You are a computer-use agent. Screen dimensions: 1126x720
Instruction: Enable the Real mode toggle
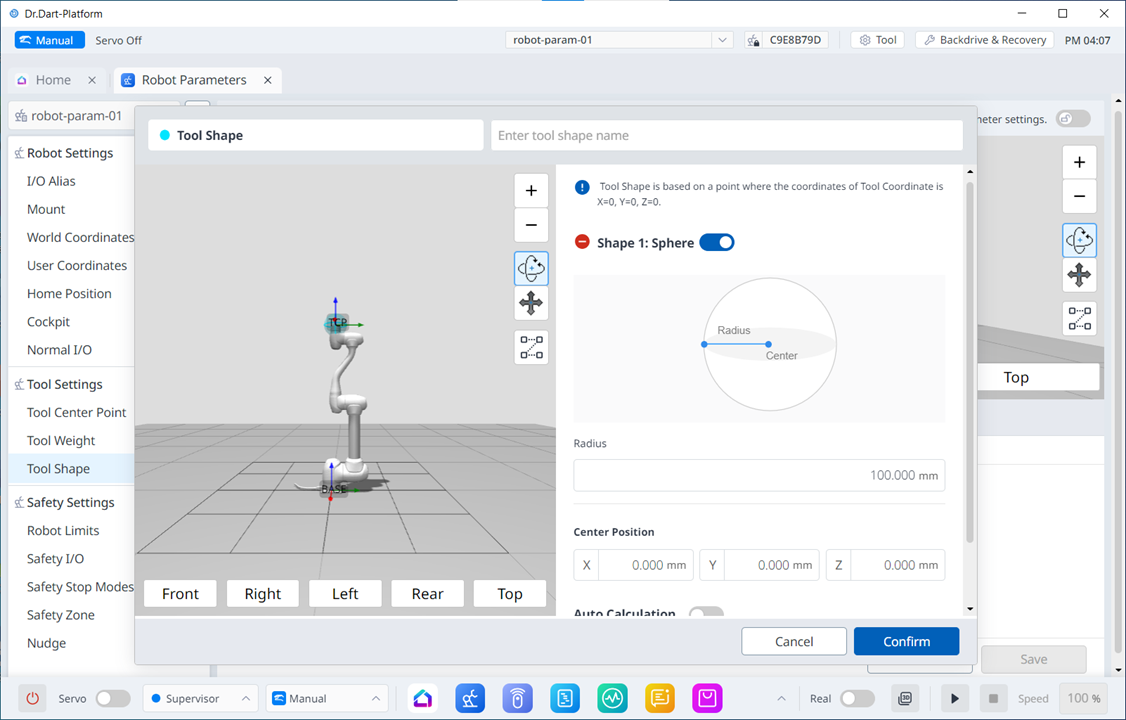[856, 698]
